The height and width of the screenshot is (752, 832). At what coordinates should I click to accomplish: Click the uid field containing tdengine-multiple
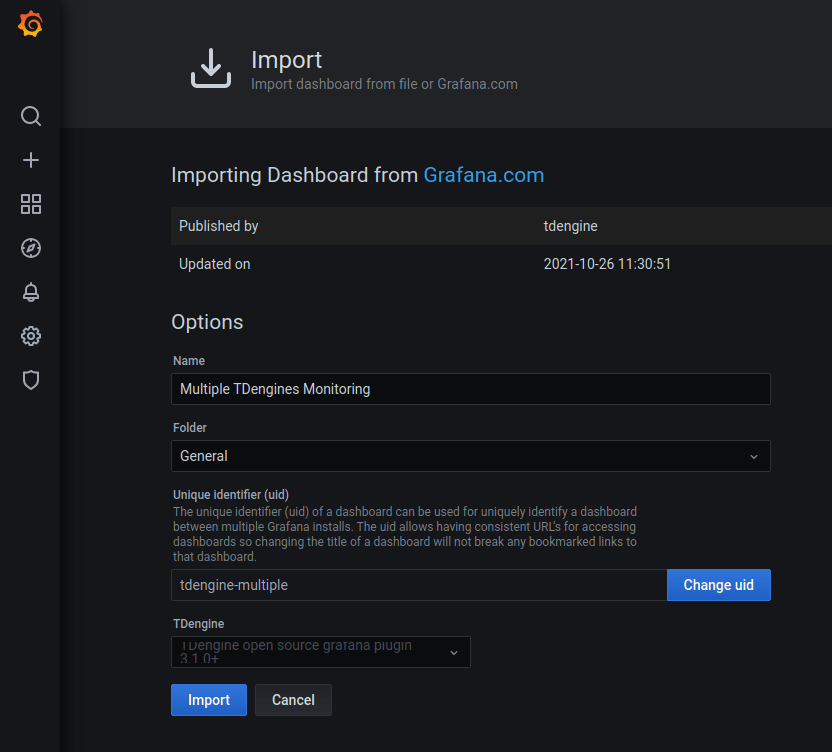pos(418,585)
